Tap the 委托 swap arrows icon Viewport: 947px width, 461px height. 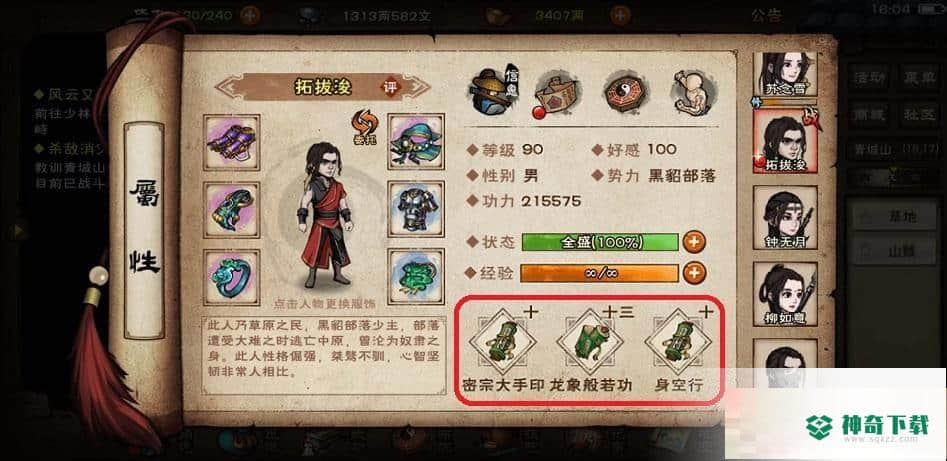365,124
